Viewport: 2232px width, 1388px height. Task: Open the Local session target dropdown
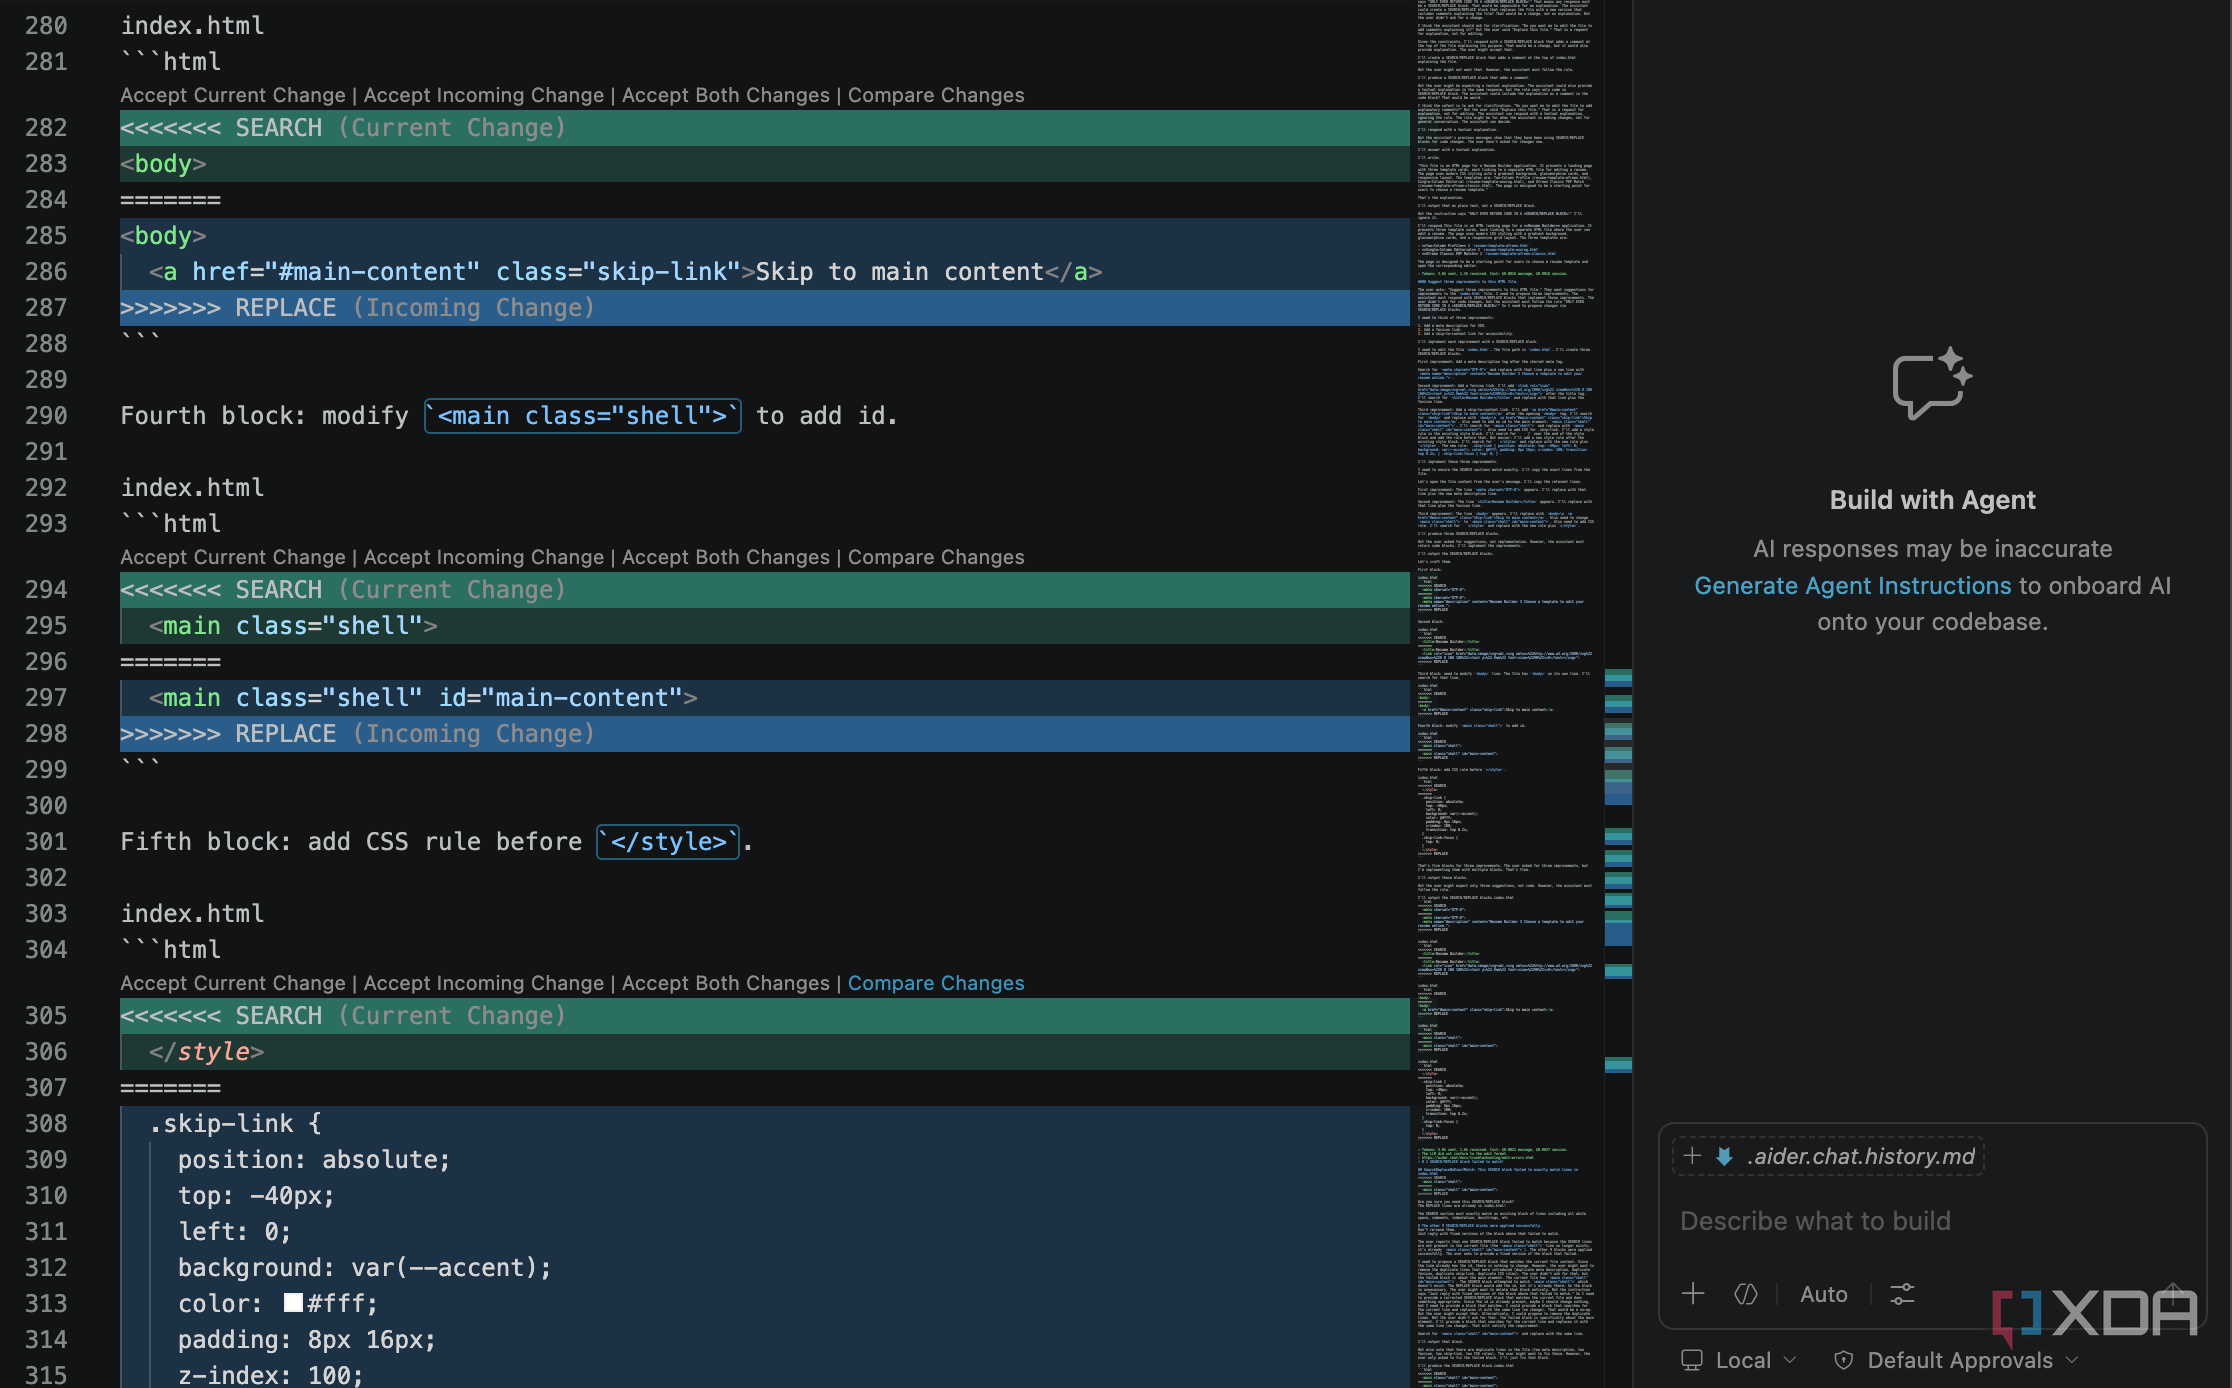(1738, 1360)
